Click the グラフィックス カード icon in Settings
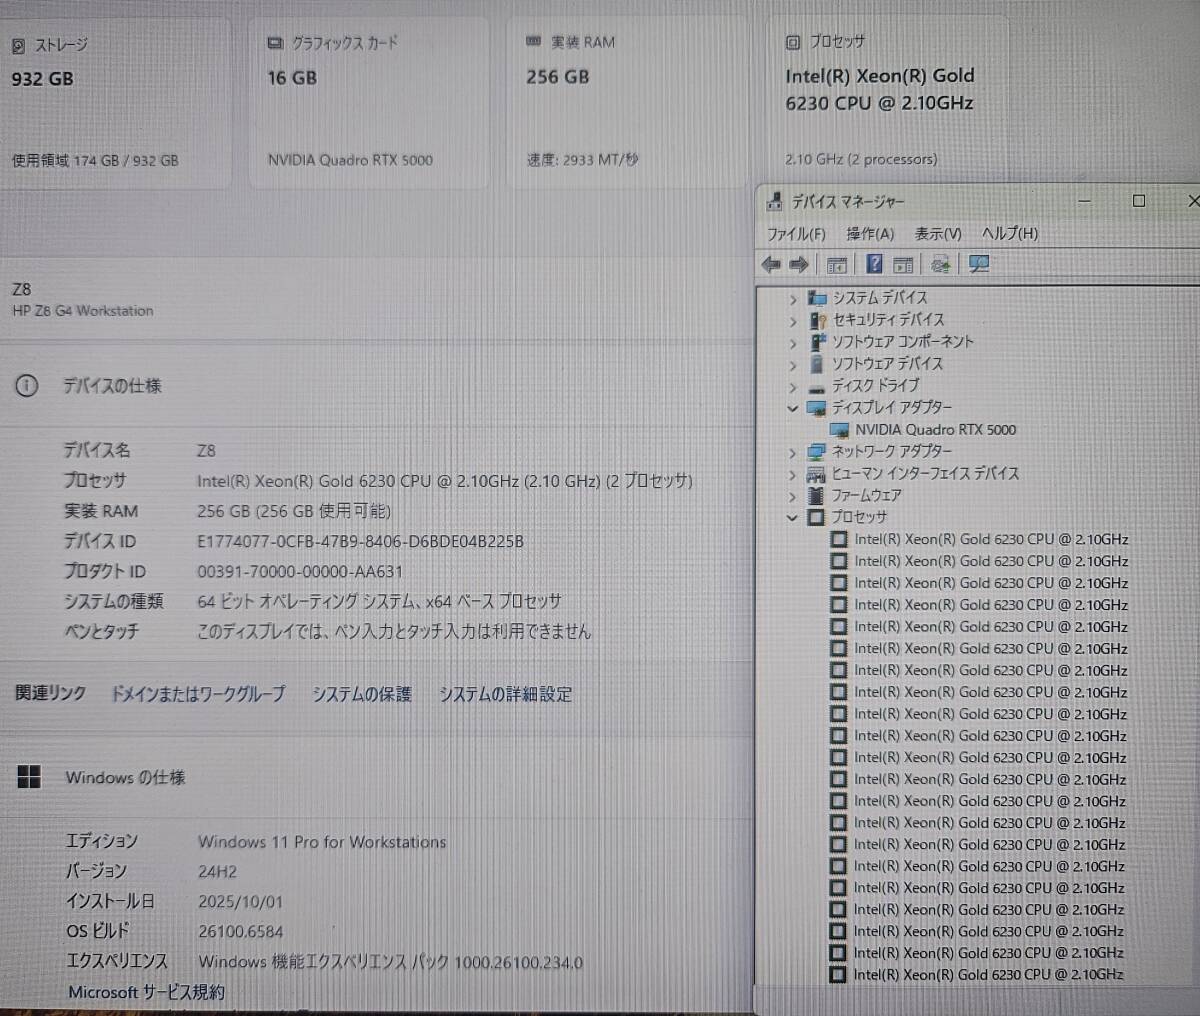The height and width of the screenshot is (1016, 1200). (x=275, y=43)
